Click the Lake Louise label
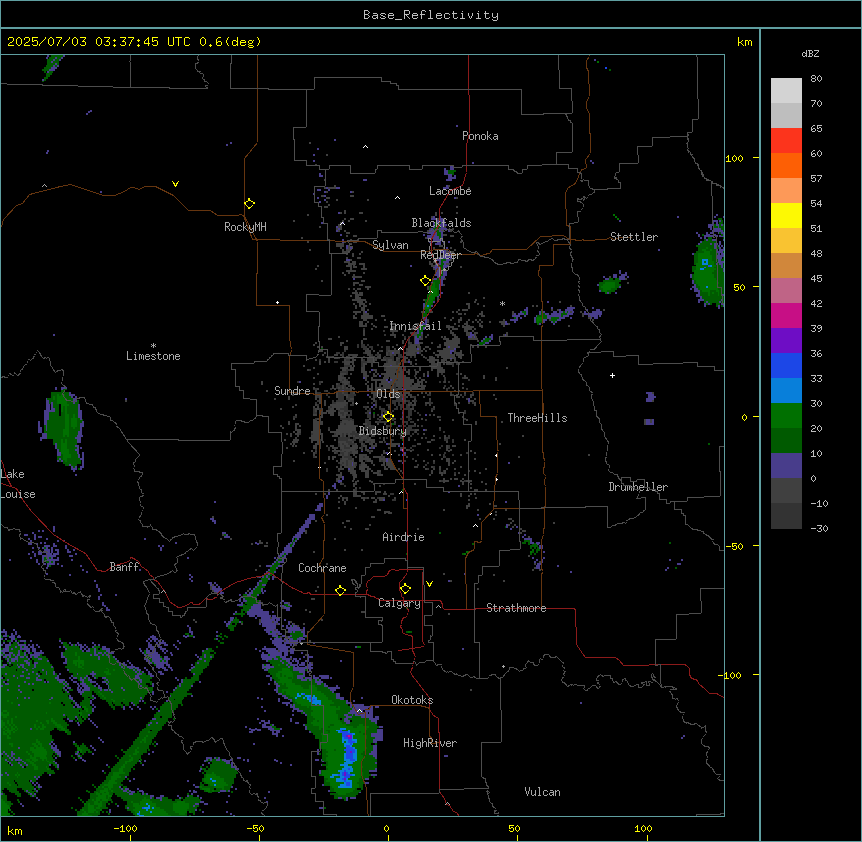Image resolution: width=862 pixels, height=842 pixels. (x=18, y=484)
